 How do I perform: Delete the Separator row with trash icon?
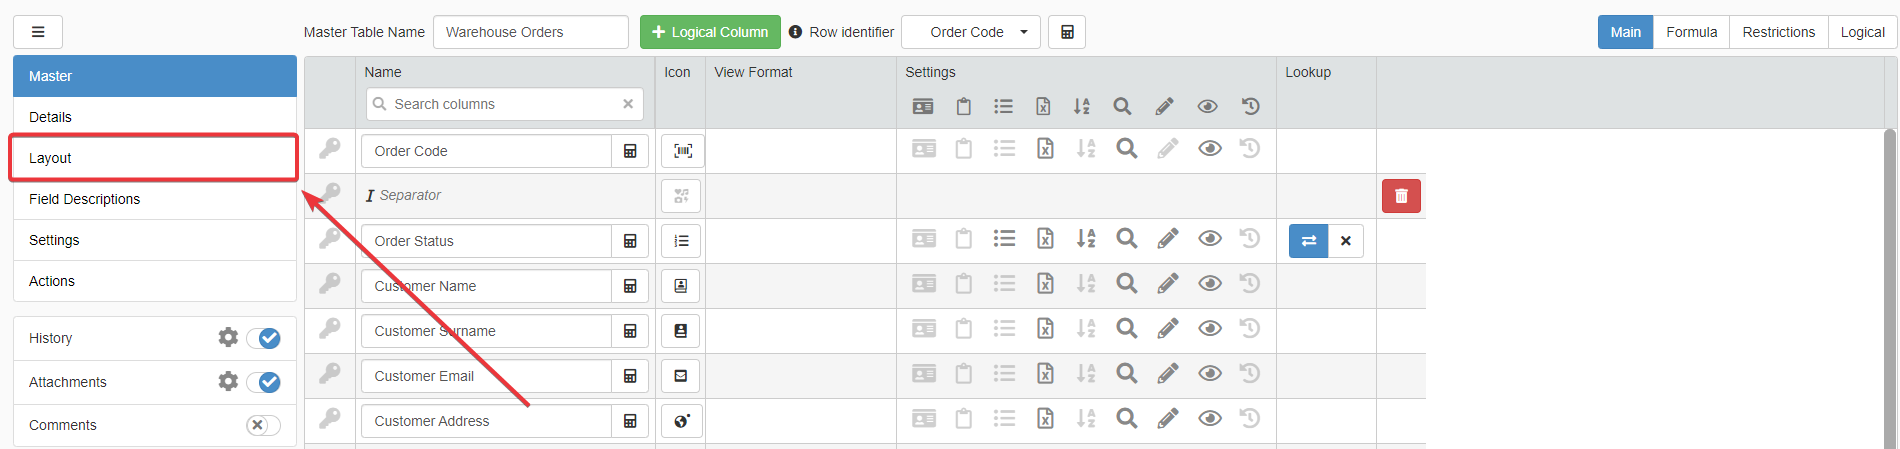coord(1401,196)
